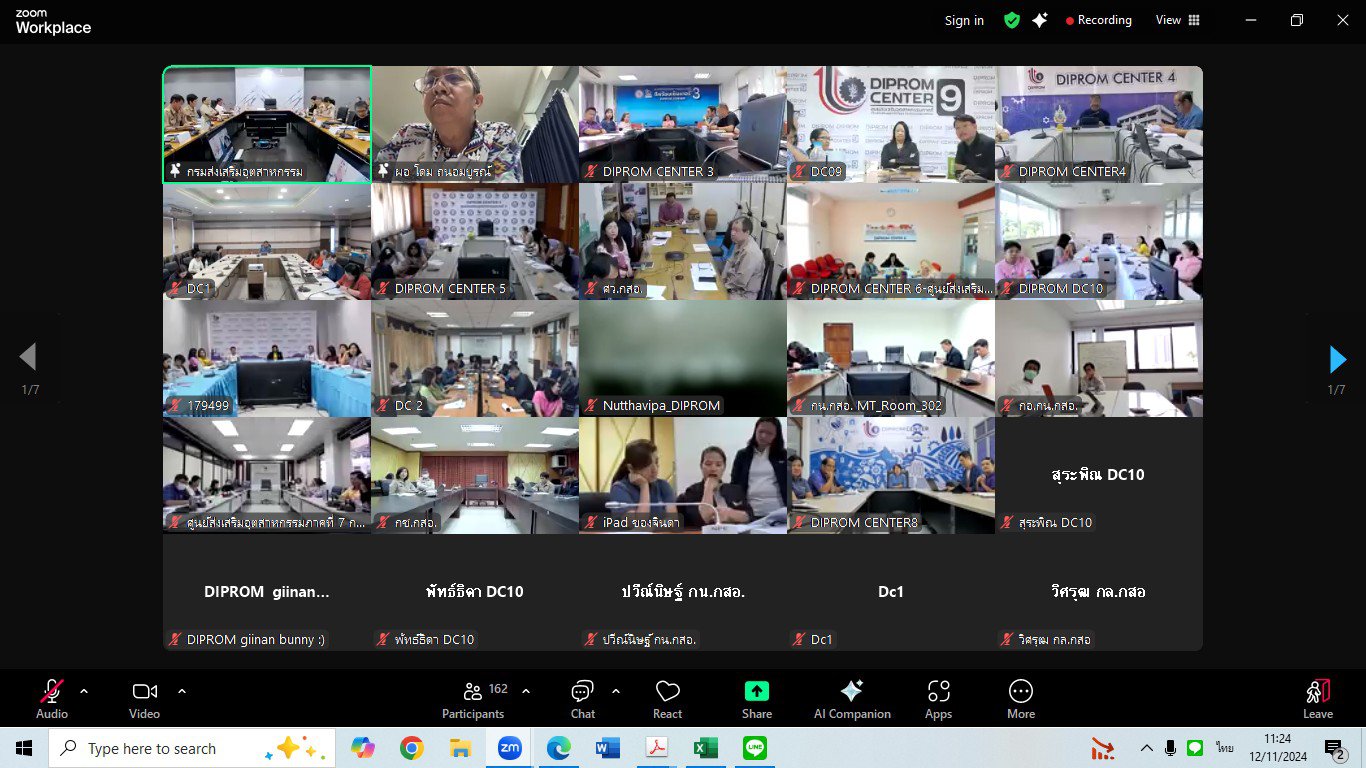Click muted mic icon on DC1 video tile label
The height and width of the screenshot is (768, 1366).
click(x=176, y=289)
